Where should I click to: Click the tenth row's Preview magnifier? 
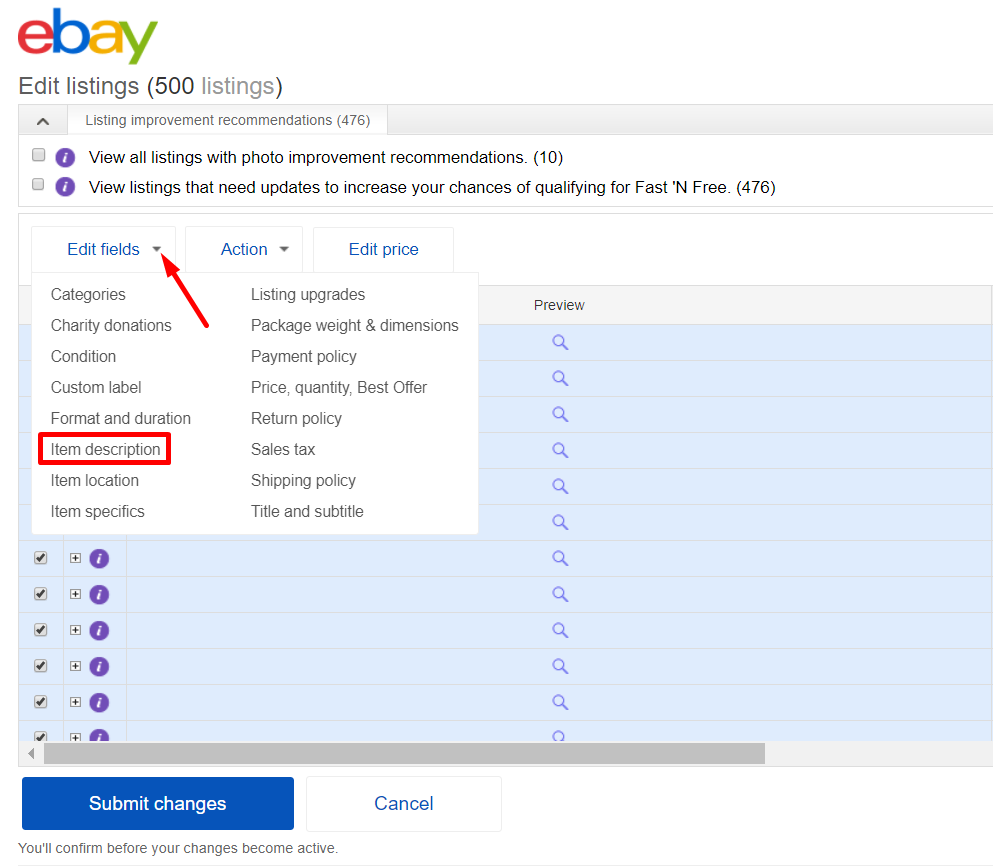coord(560,666)
